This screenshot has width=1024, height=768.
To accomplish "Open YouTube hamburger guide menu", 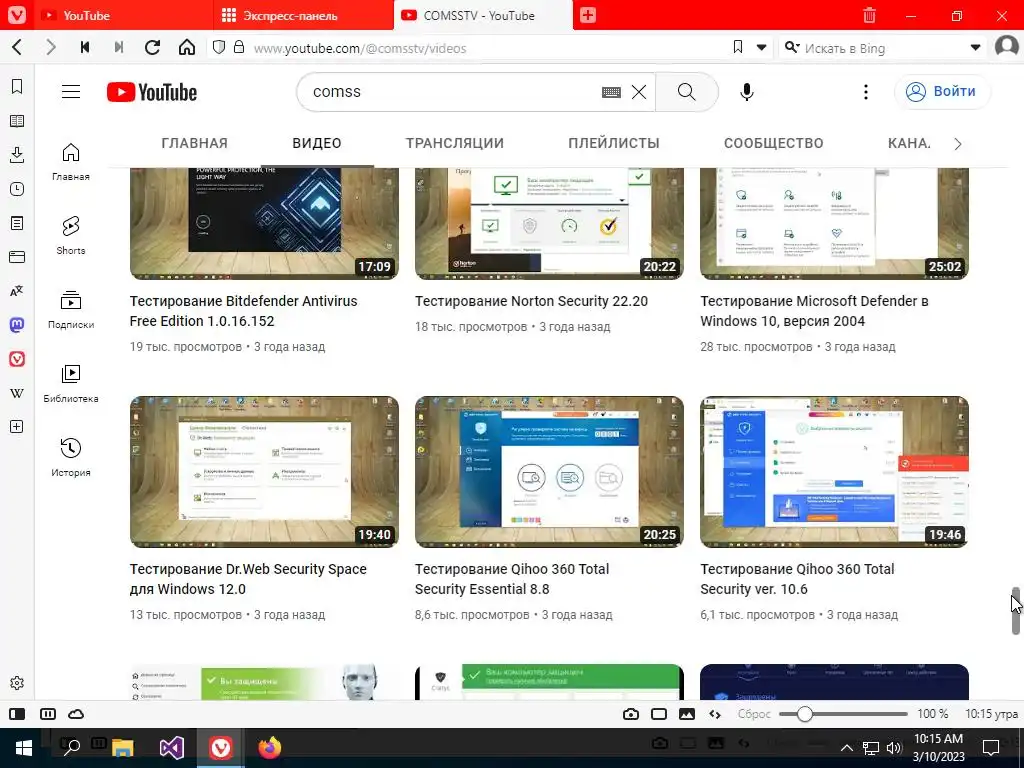I will coord(71,91).
